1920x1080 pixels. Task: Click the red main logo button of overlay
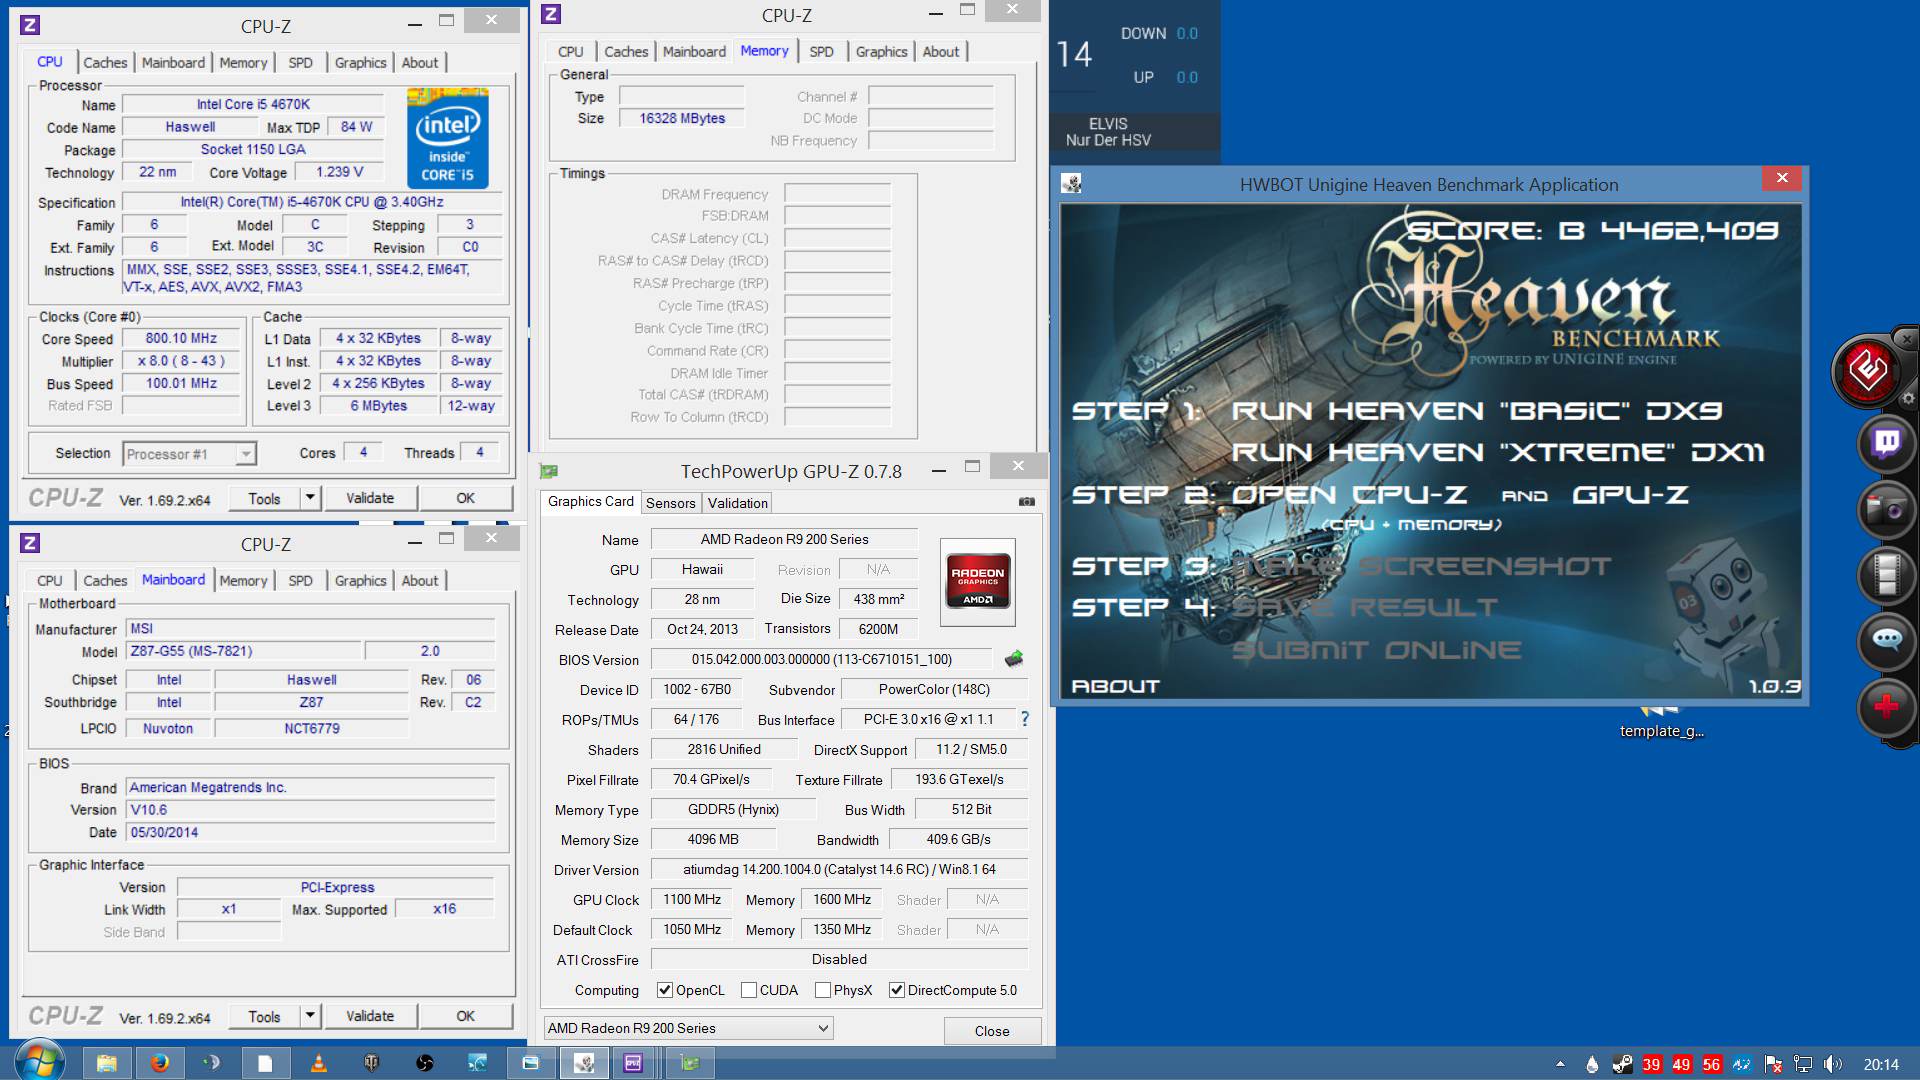coord(1868,371)
